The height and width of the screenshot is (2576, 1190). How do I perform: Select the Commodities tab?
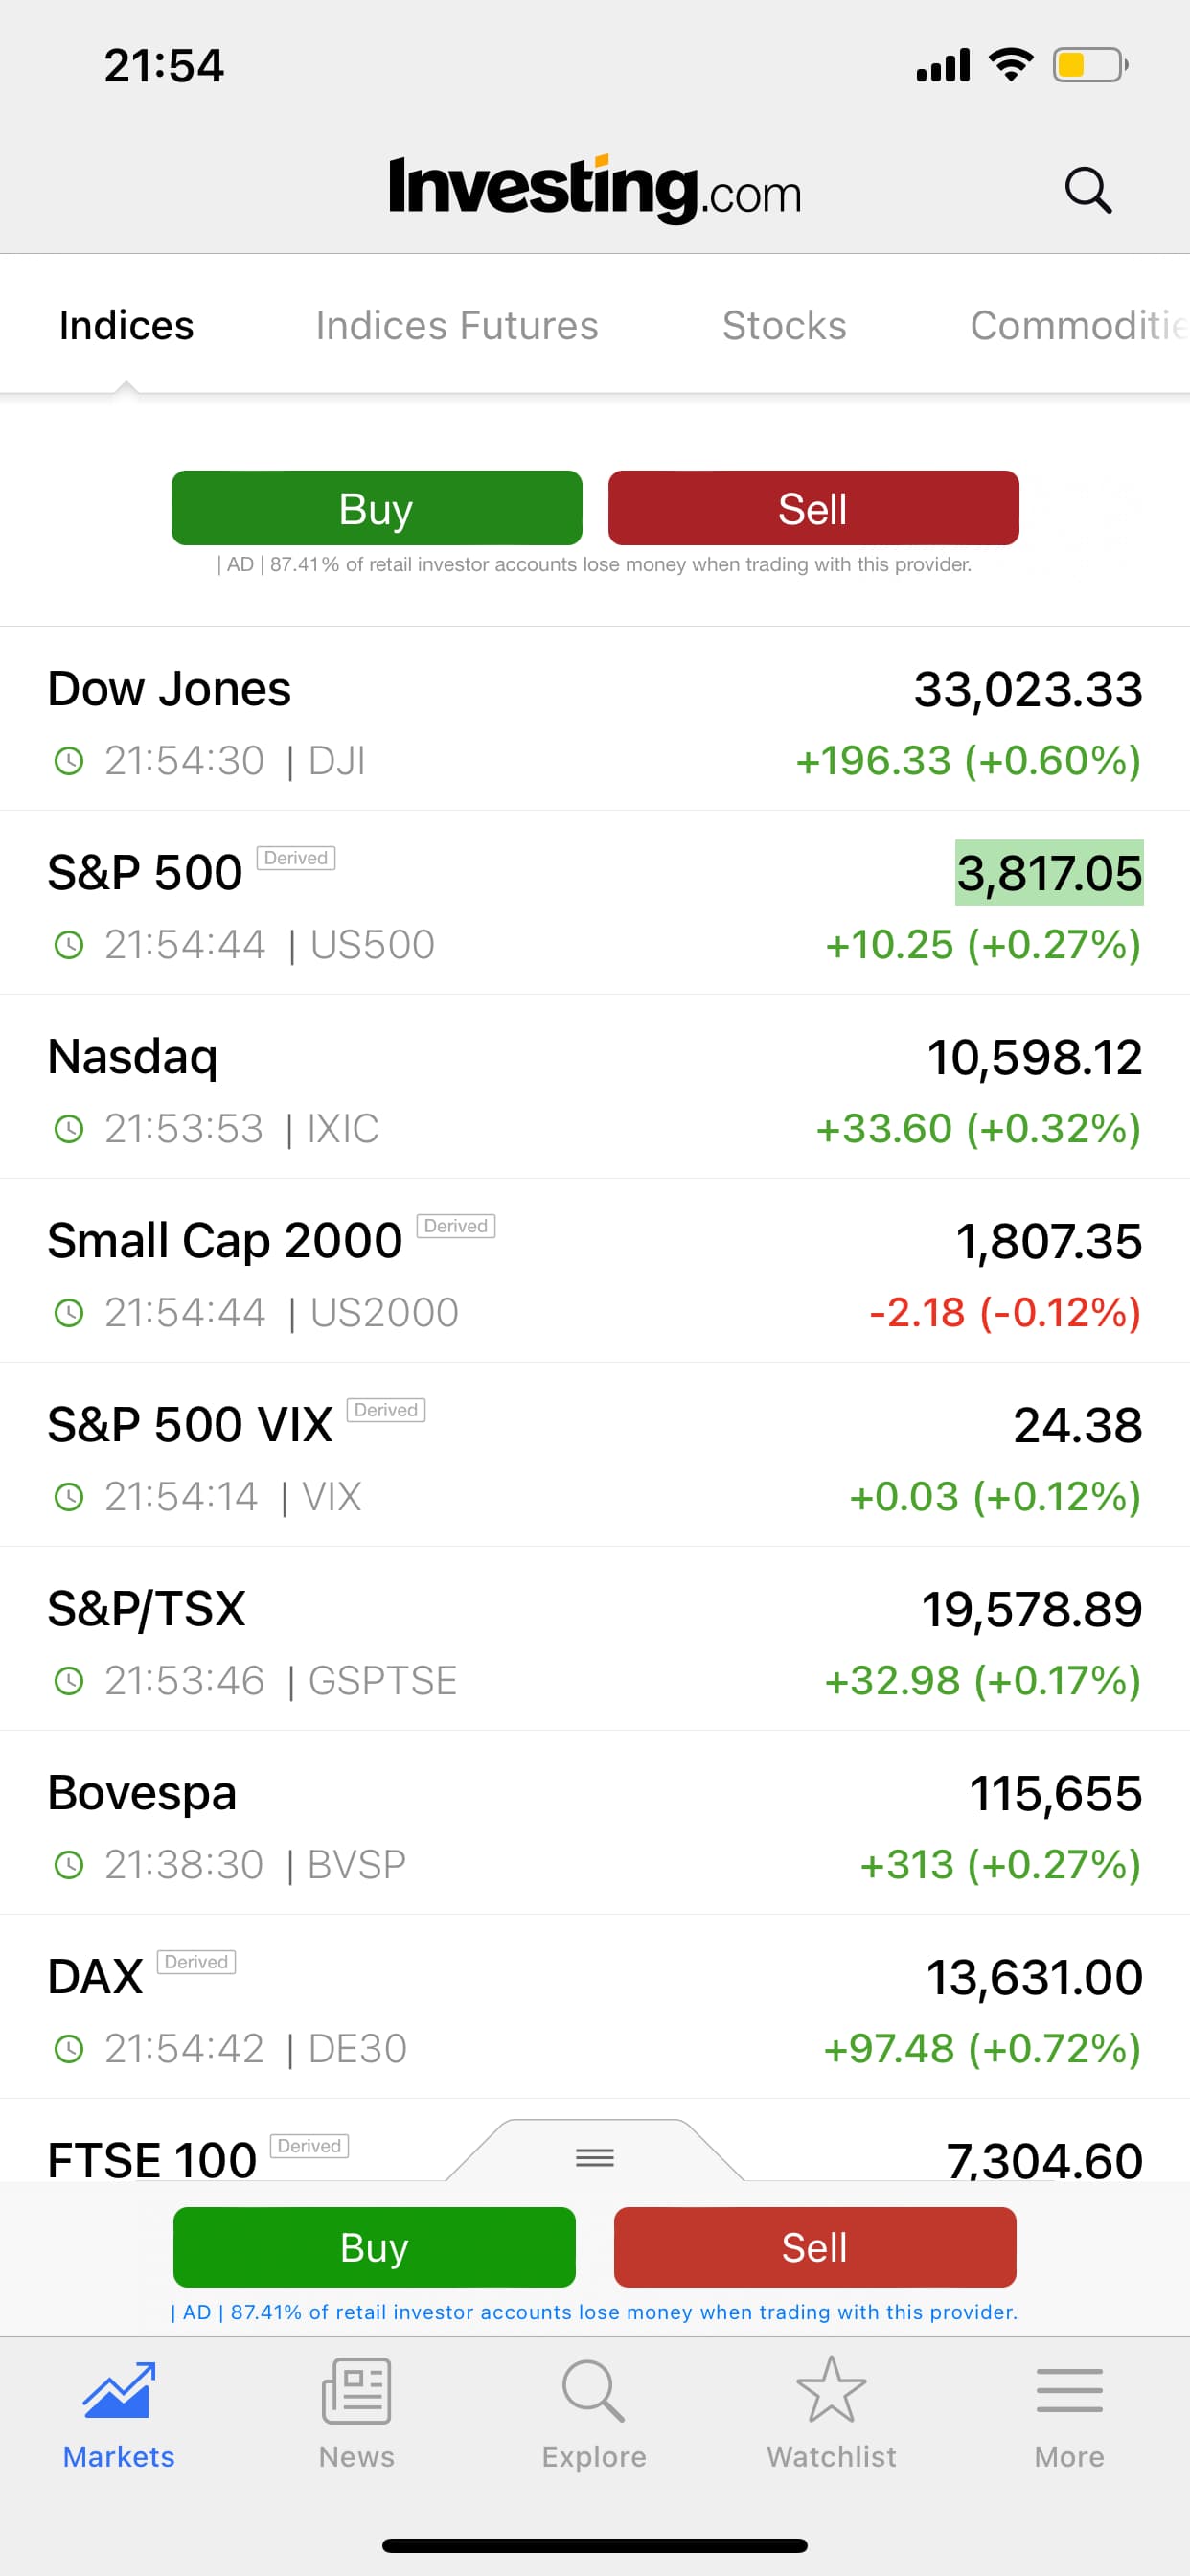[x=1078, y=326]
